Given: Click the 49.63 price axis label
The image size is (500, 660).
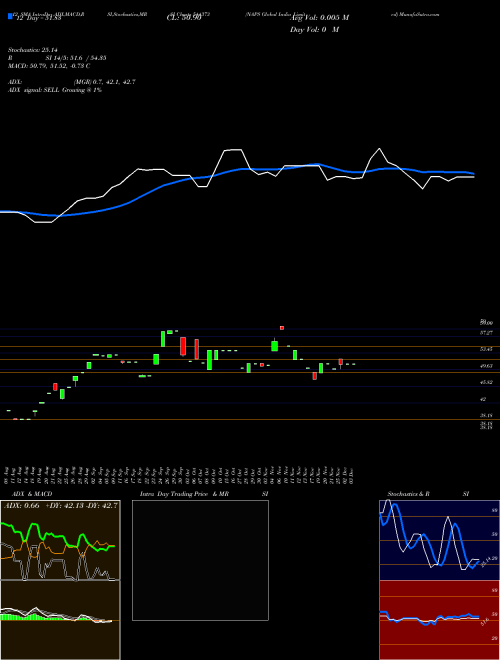Looking at the screenshot, I should (x=487, y=366).
